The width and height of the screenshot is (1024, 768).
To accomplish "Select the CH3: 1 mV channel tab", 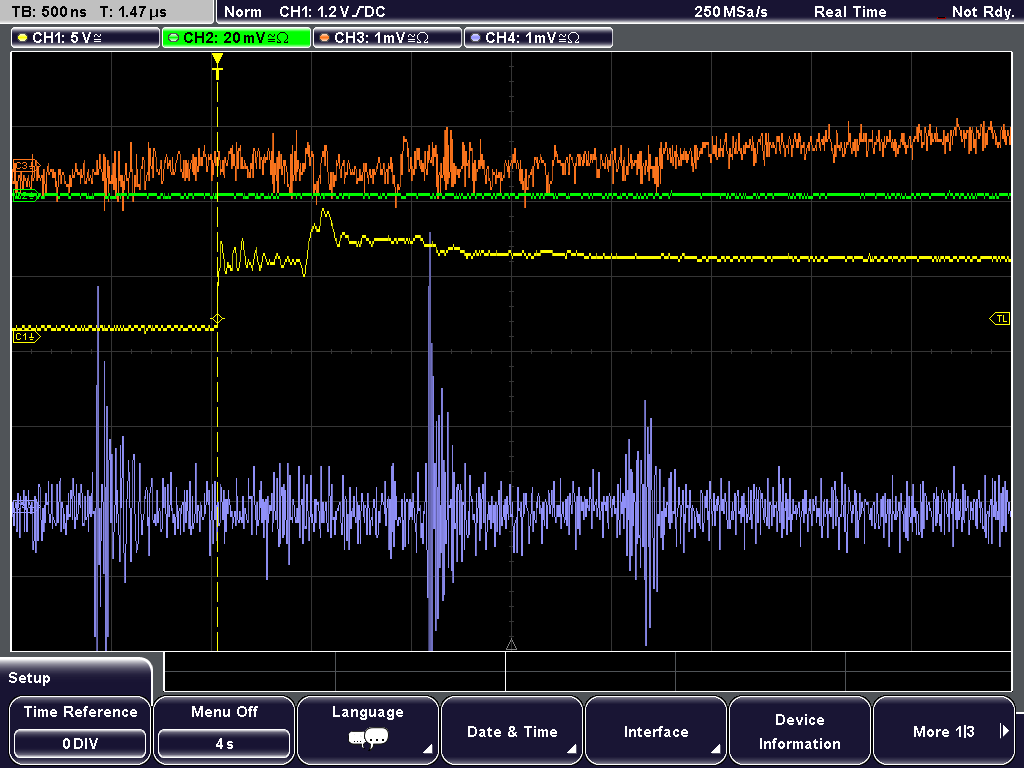I will point(387,38).
